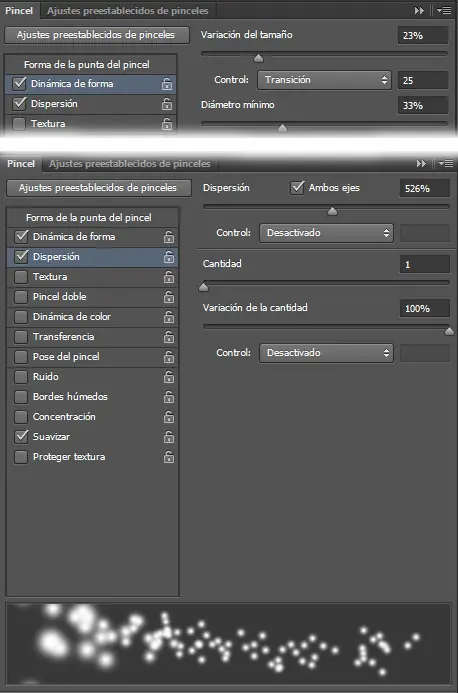Click the Variación de la cantidad 100% field
This screenshot has width=458, height=693.
coord(424,308)
